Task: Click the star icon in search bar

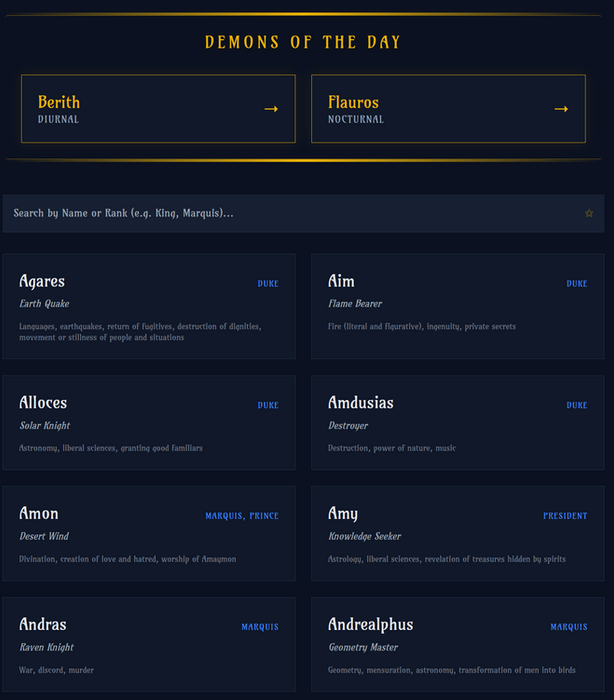Action: [589, 213]
